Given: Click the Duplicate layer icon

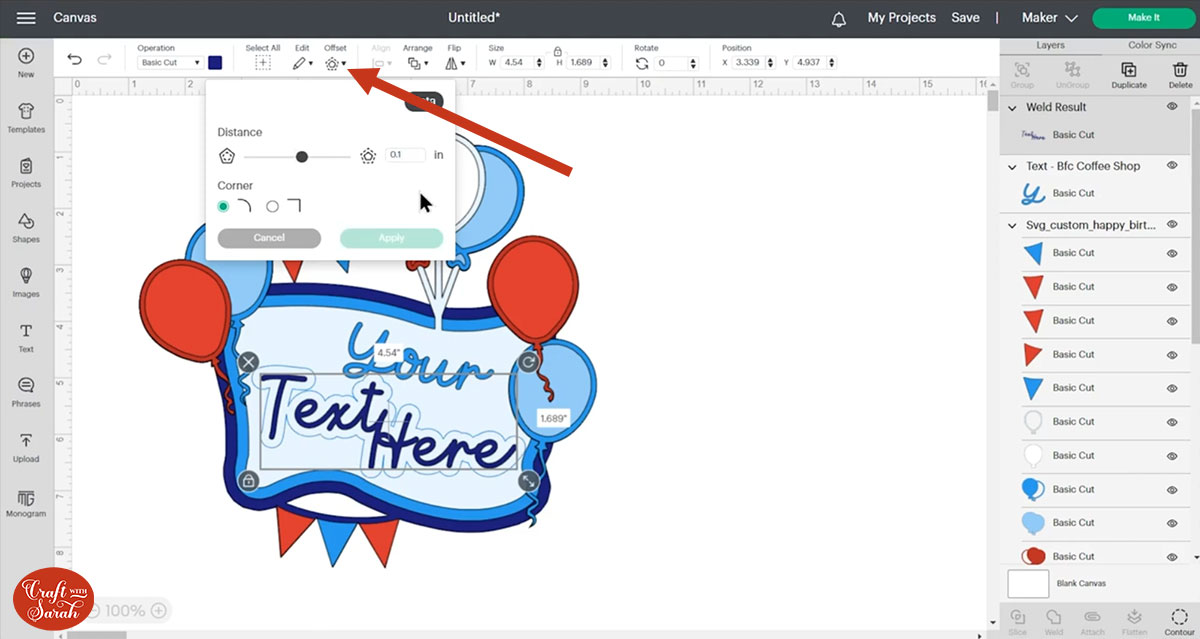Looking at the screenshot, I should point(1129,72).
